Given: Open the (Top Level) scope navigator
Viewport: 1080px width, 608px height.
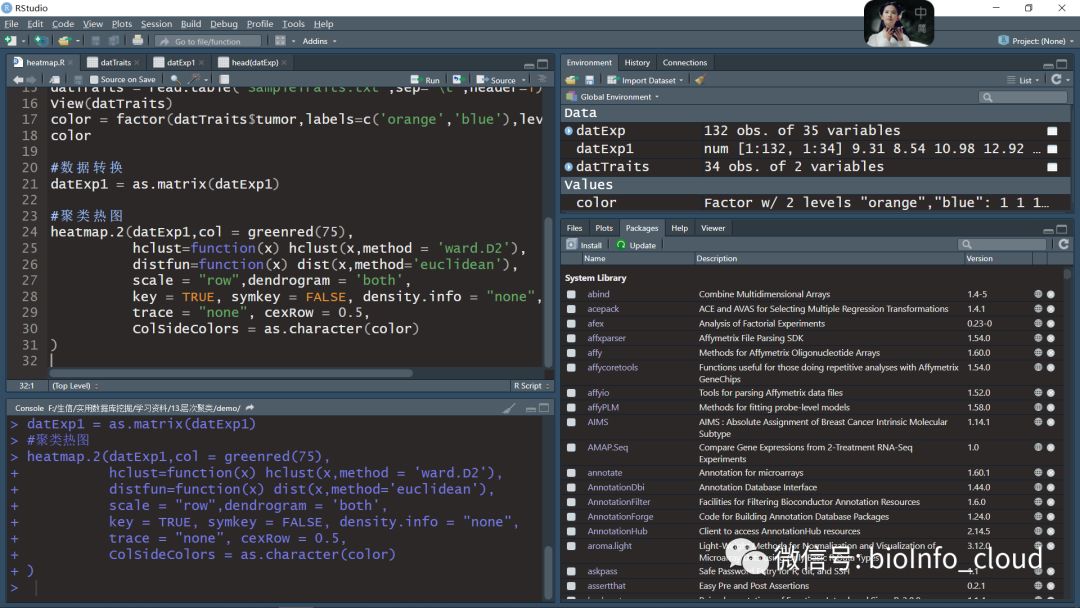Looking at the screenshot, I should pos(75,386).
